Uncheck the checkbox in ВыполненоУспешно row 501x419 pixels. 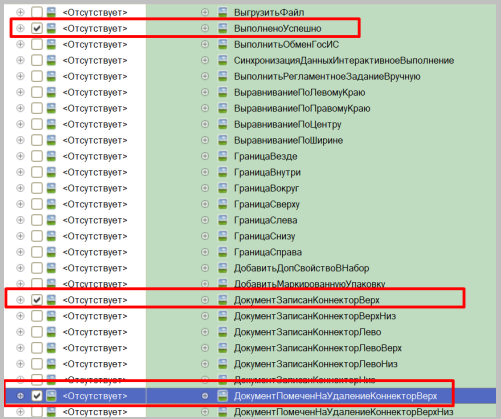(x=37, y=28)
